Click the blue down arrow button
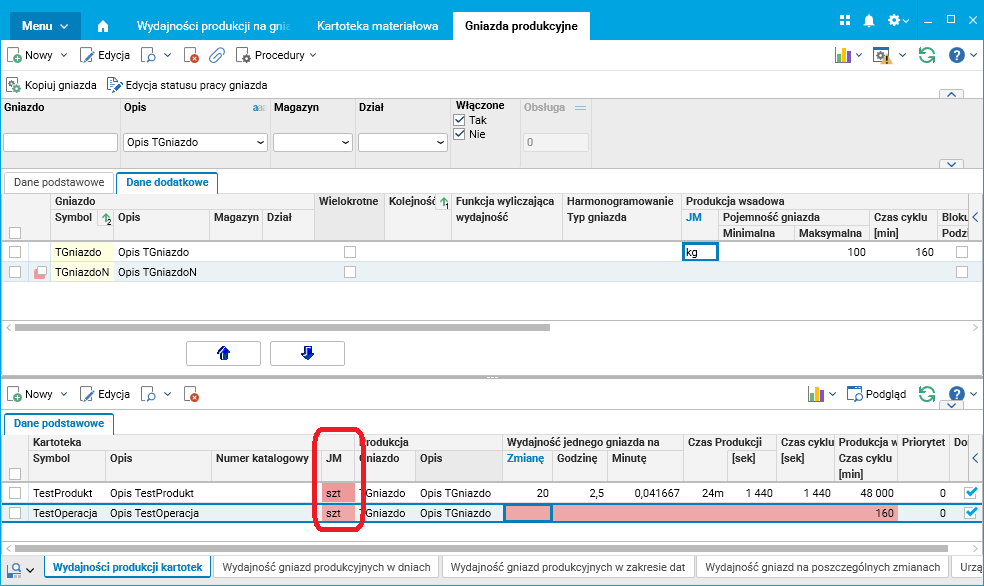Viewport: 984px width, 586px height. [x=307, y=353]
